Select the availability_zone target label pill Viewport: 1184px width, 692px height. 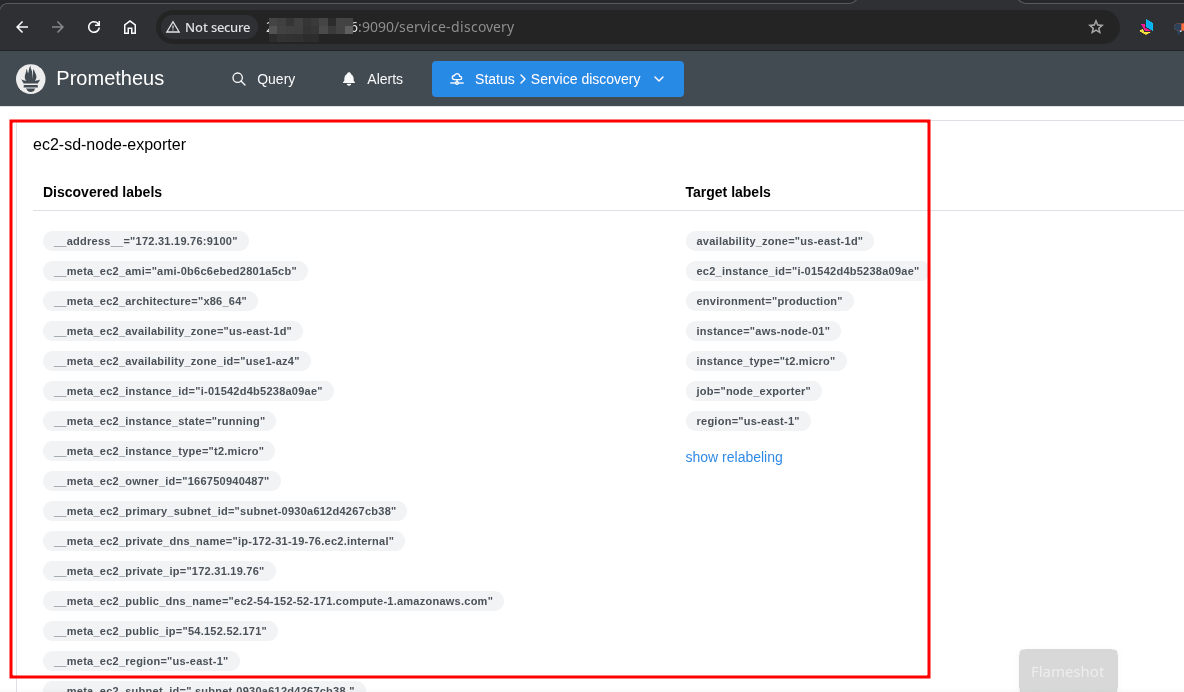click(779, 241)
